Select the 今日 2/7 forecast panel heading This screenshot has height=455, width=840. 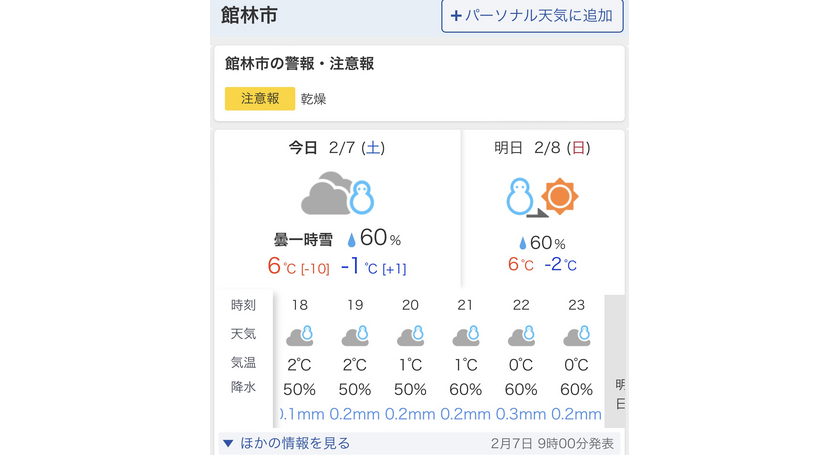pyautogui.click(x=336, y=148)
